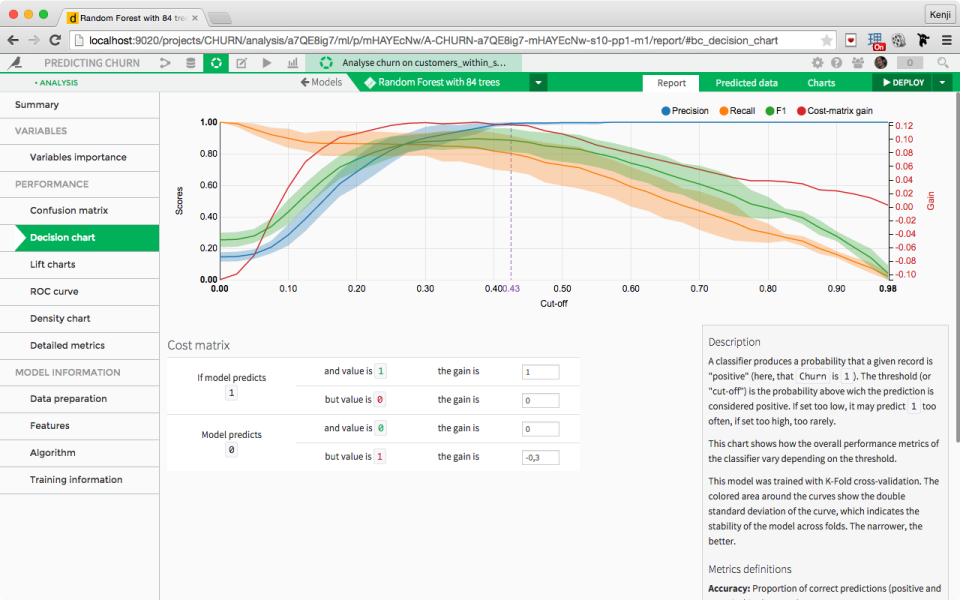Expand the DEPLOY dropdown arrow
Image resolution: width=960 pixels, height=600 pixels.
941,82
